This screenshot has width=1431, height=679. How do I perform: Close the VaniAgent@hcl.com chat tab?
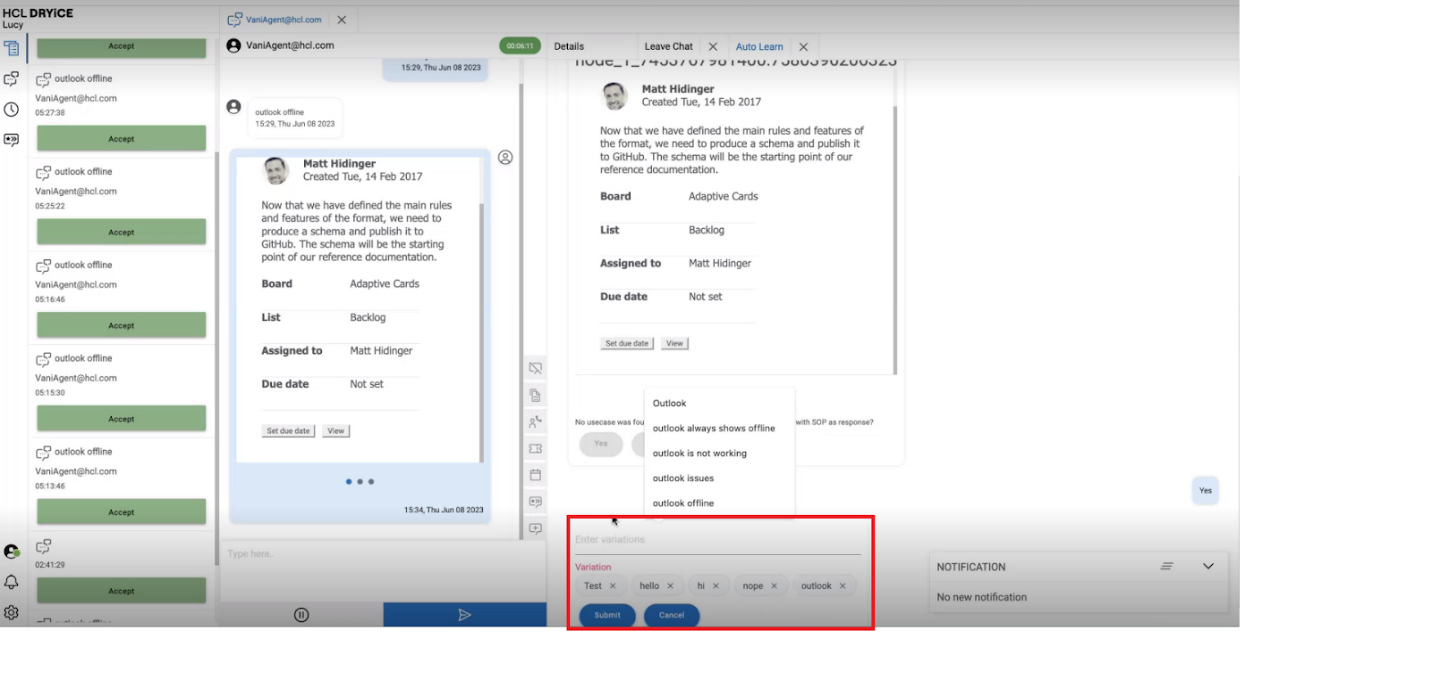click(x=341, y=19)
